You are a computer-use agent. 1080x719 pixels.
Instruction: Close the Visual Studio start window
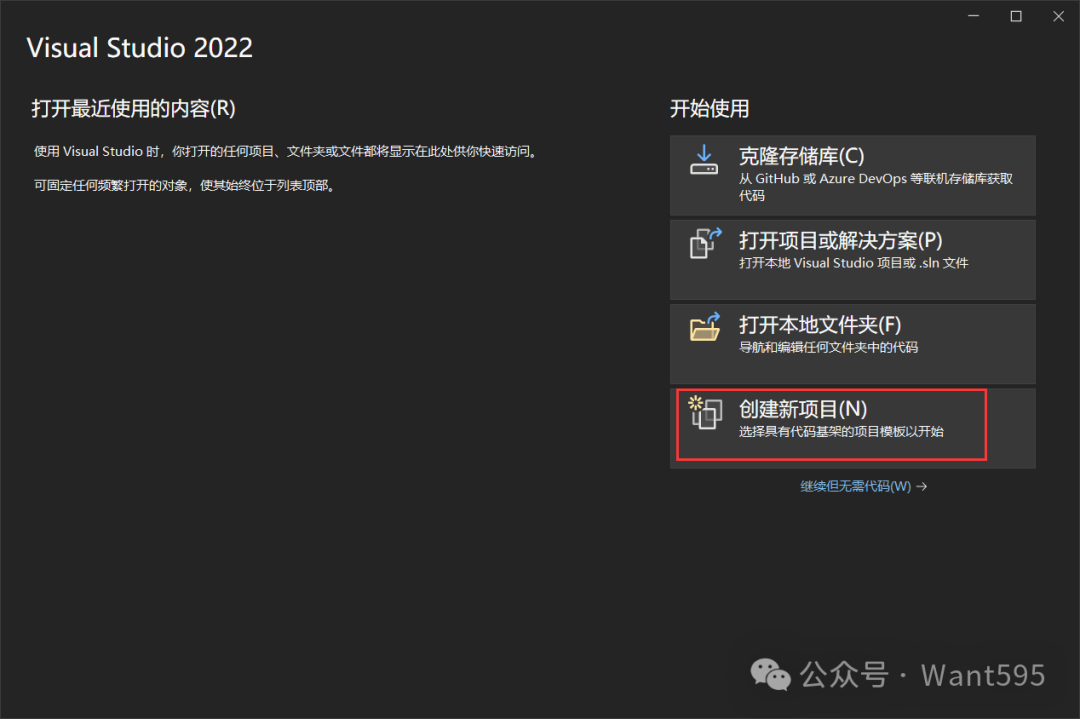pyautogui.click(x=1059, y=16)
